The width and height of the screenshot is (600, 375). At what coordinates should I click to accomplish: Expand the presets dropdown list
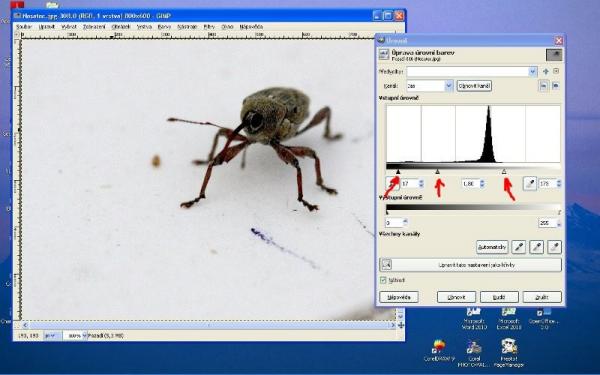(533, 72)
